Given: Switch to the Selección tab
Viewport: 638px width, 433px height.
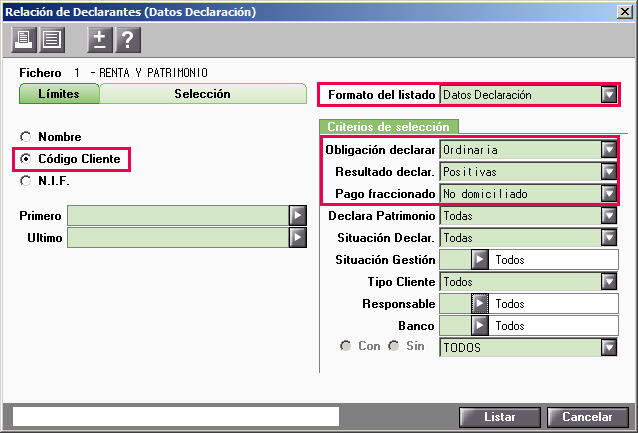Looking at the screenshot, I should point(202,94).
